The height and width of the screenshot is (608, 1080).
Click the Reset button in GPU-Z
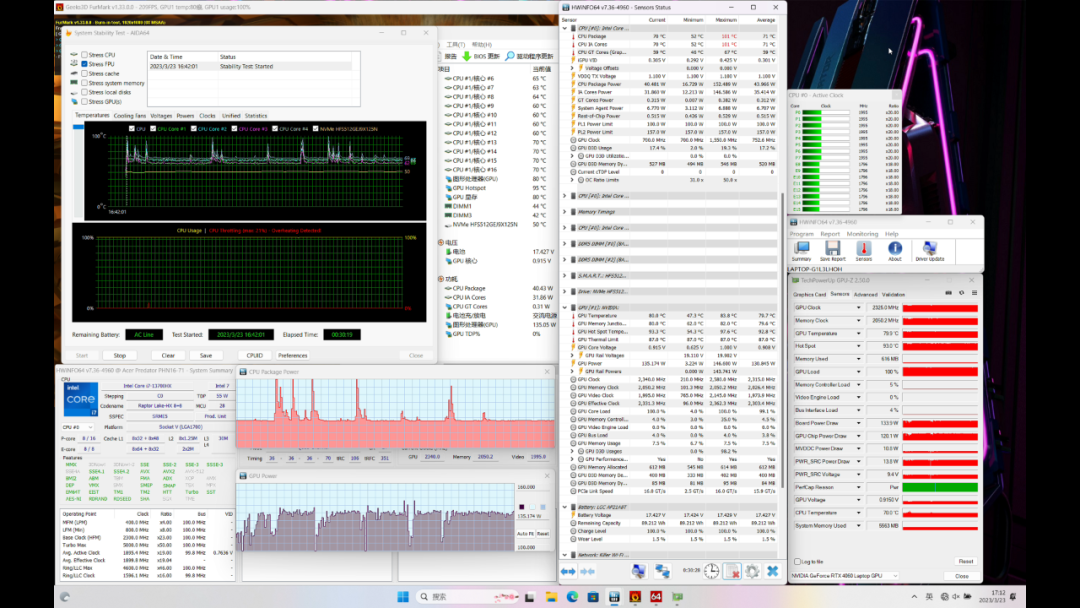pos(966,562)
